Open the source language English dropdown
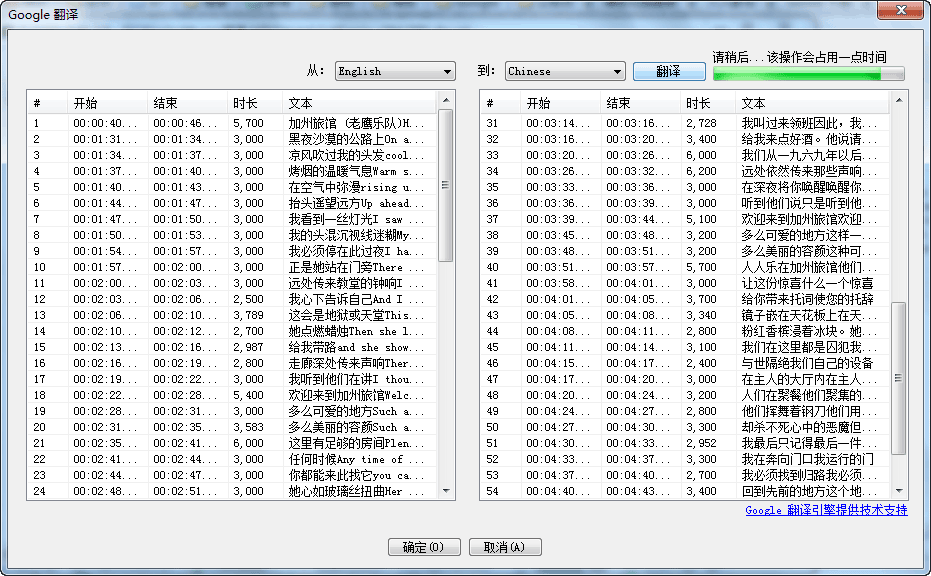The image size is (931, 576). pos(395,71)
